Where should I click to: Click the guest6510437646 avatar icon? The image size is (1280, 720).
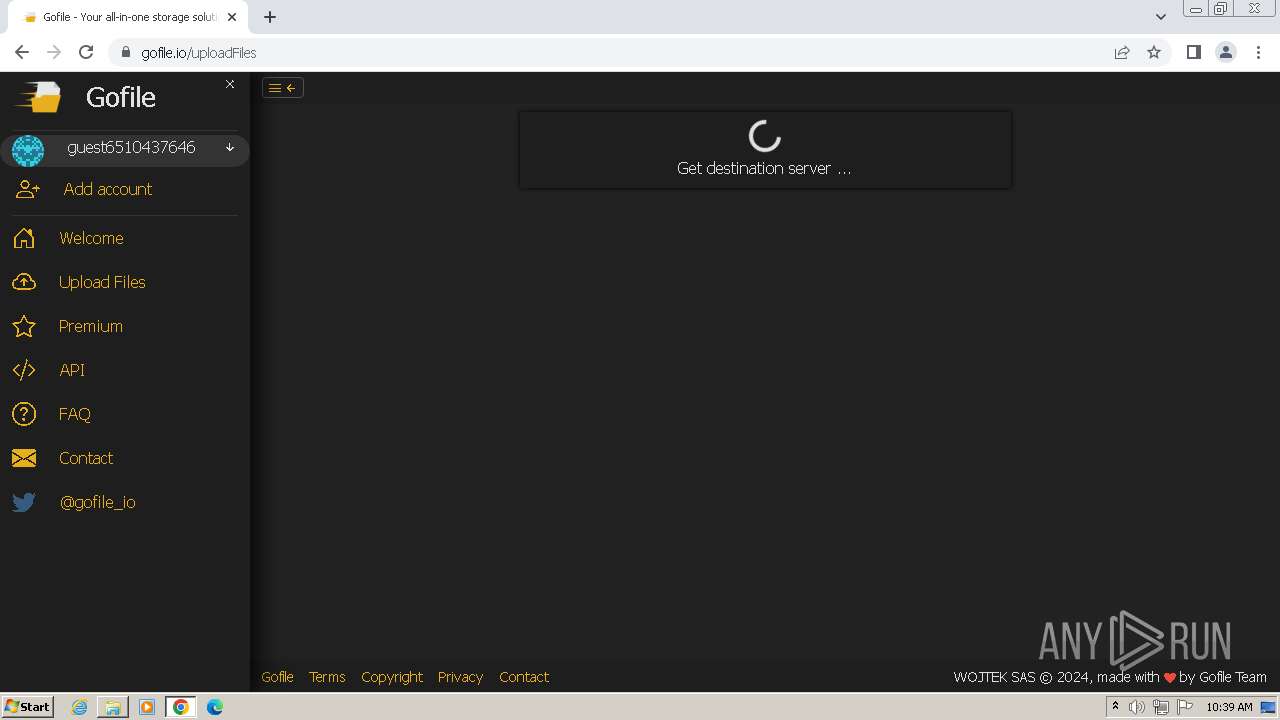28,150
